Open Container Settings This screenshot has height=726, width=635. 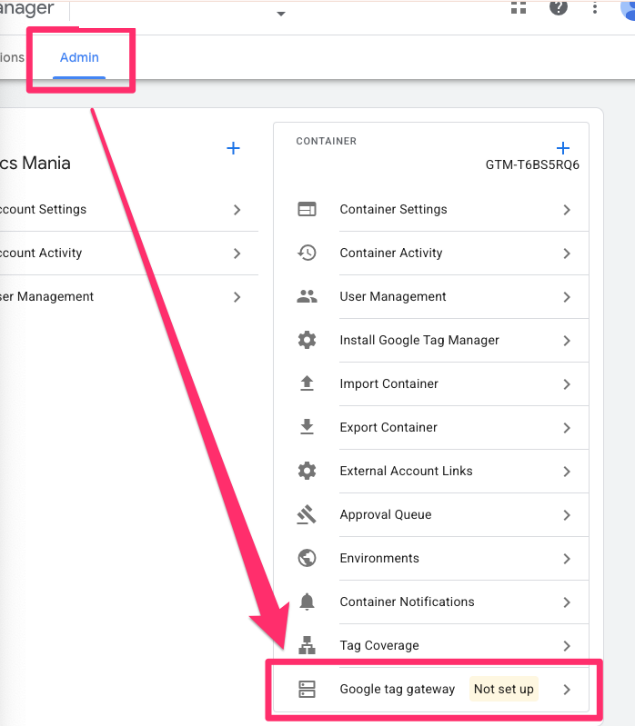431,210
